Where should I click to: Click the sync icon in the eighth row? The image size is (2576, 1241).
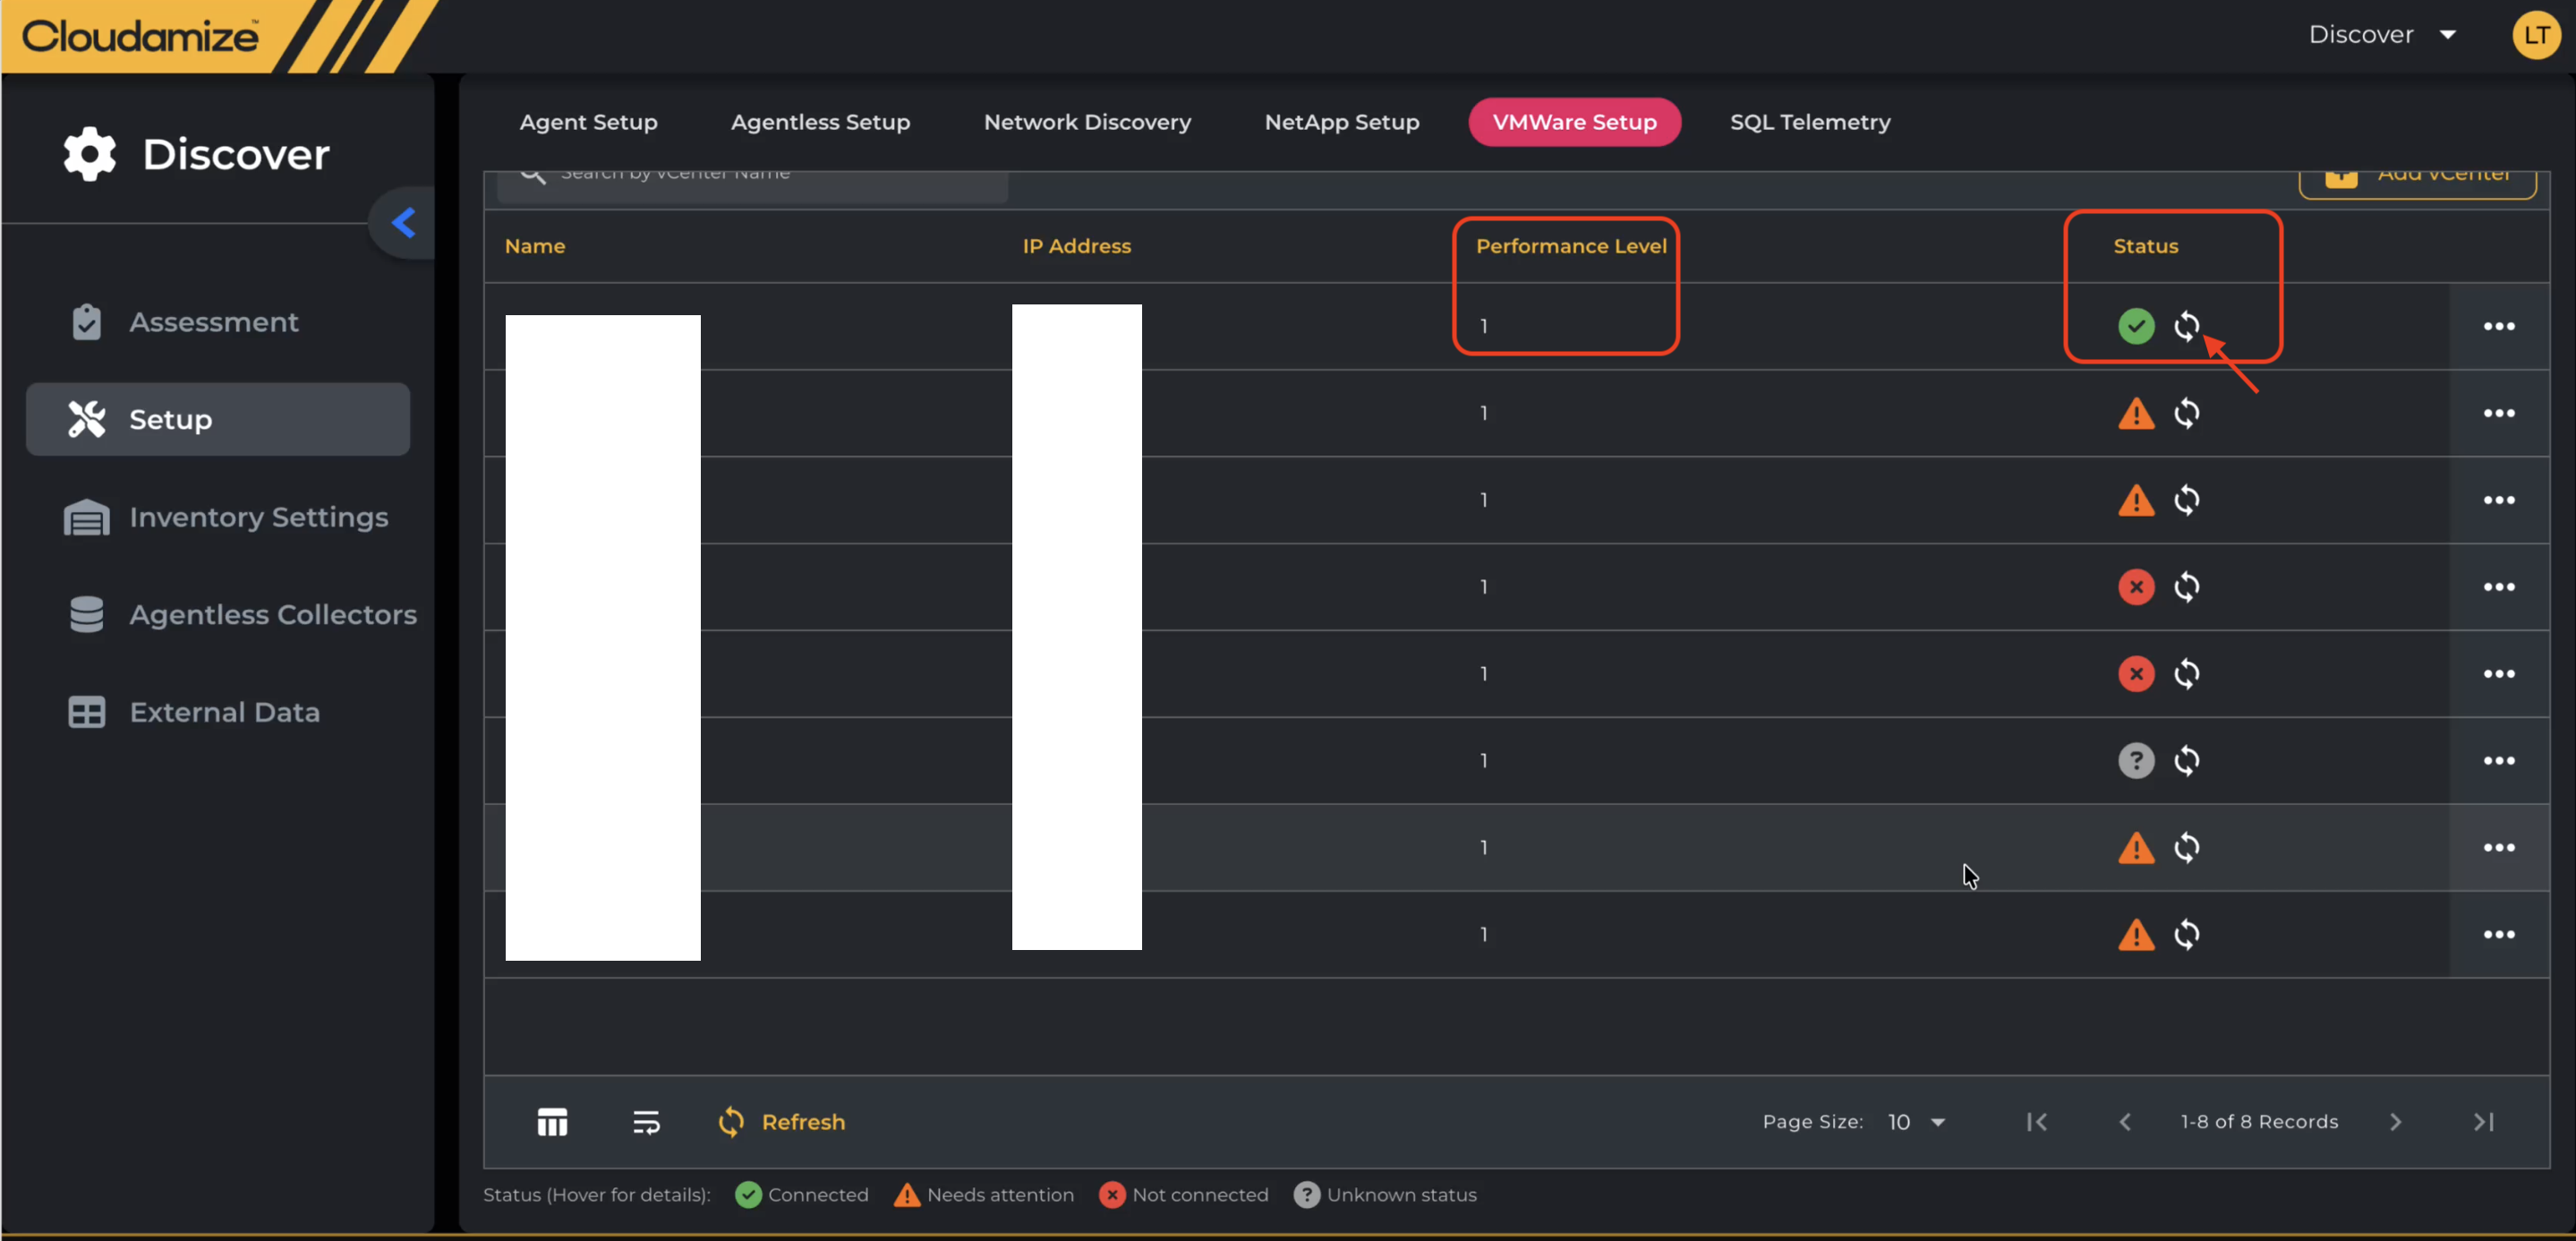(2186, 935)
